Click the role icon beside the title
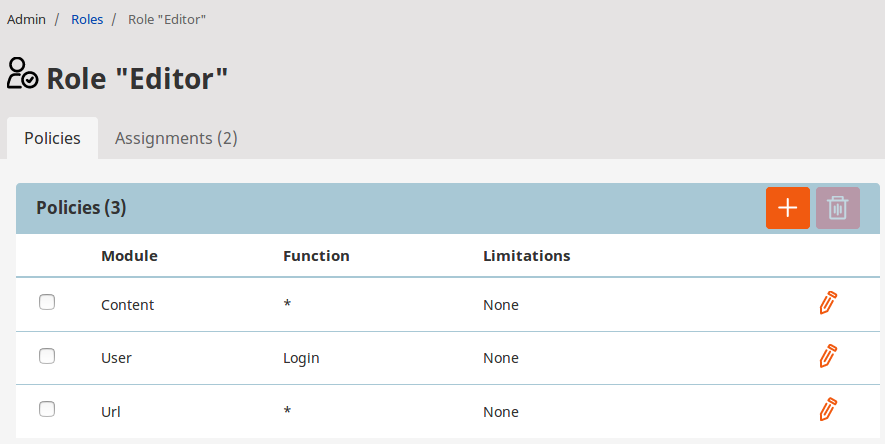 pyautogui.click(x=22, y=75)
